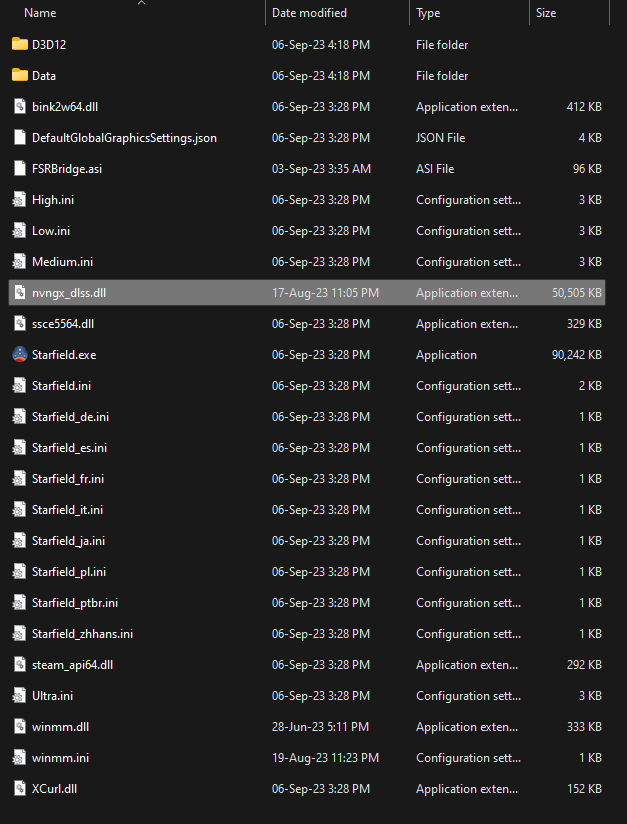Select the file name nvngx_dlss.dll
The width and height of the screenshot is (627, 824).
click(69, 293)
